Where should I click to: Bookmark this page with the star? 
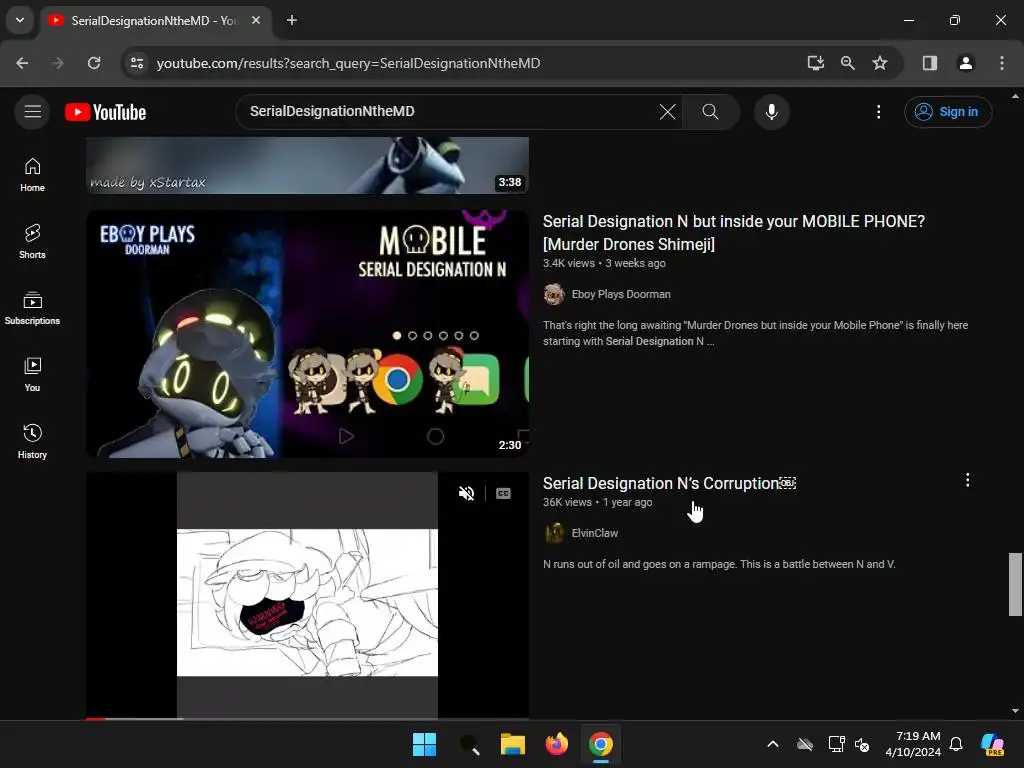pyautogui.click(x=880, y=63)
